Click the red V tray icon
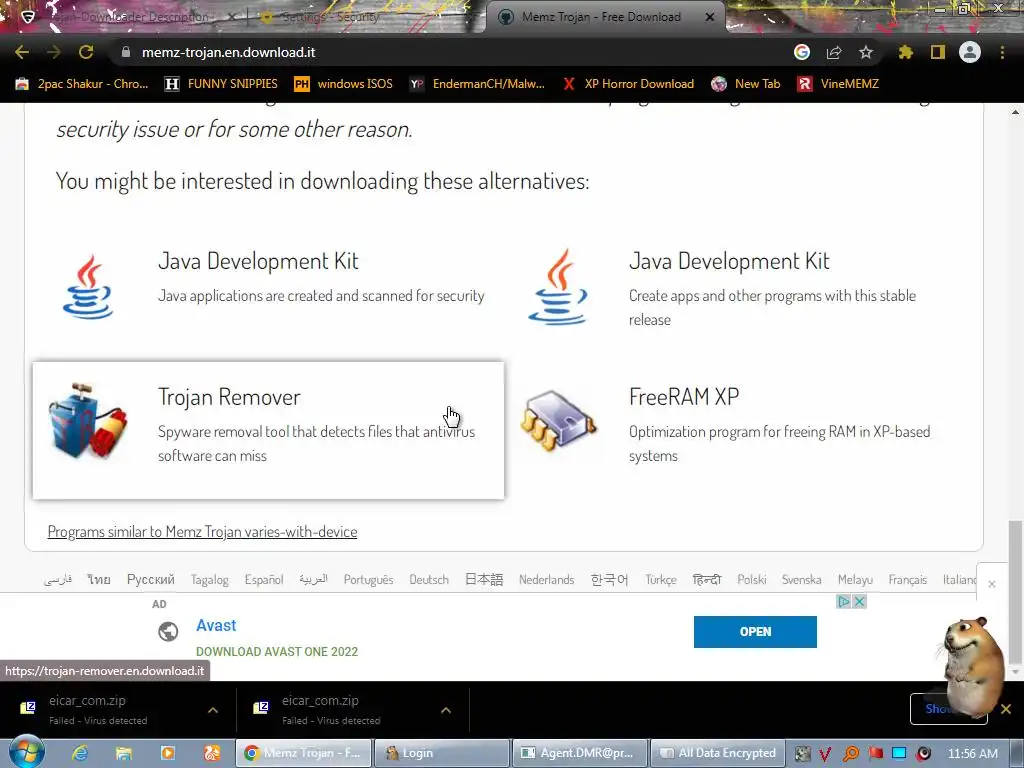This screenshot has width=1024, height=768. 825,754
